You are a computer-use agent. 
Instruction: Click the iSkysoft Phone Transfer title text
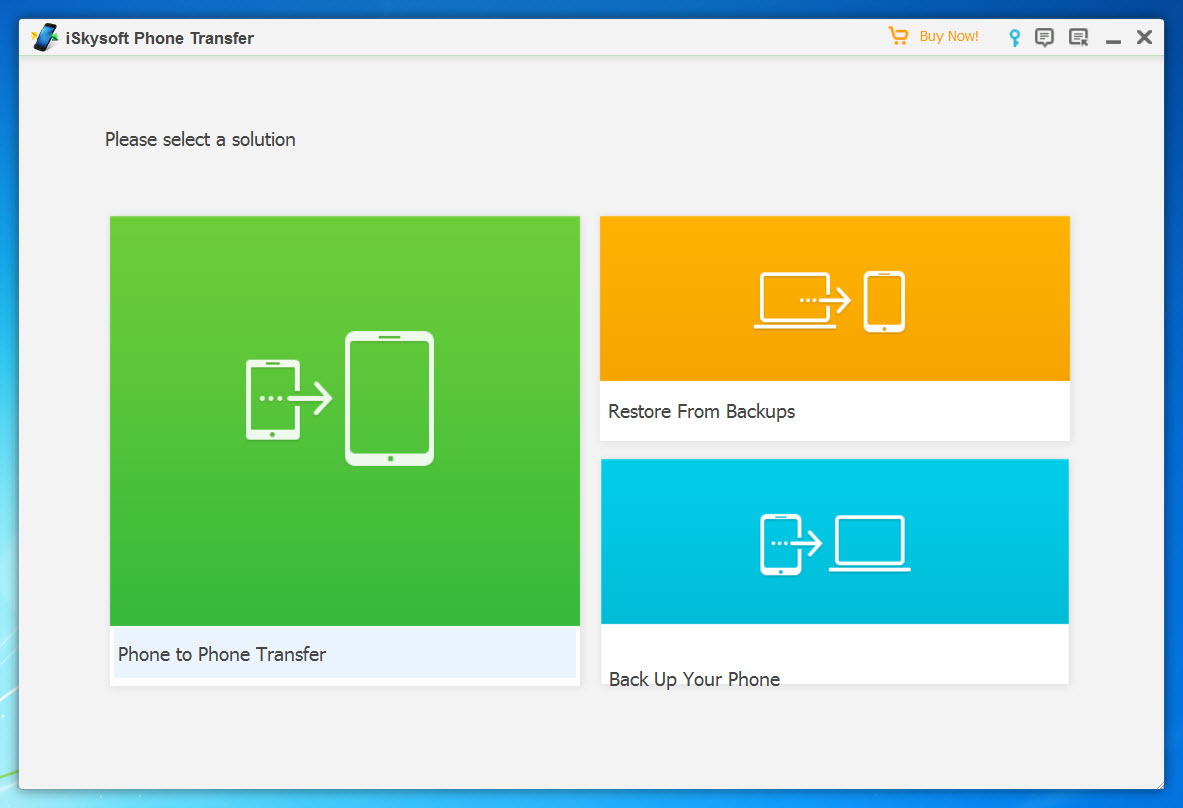click(159, 37)
